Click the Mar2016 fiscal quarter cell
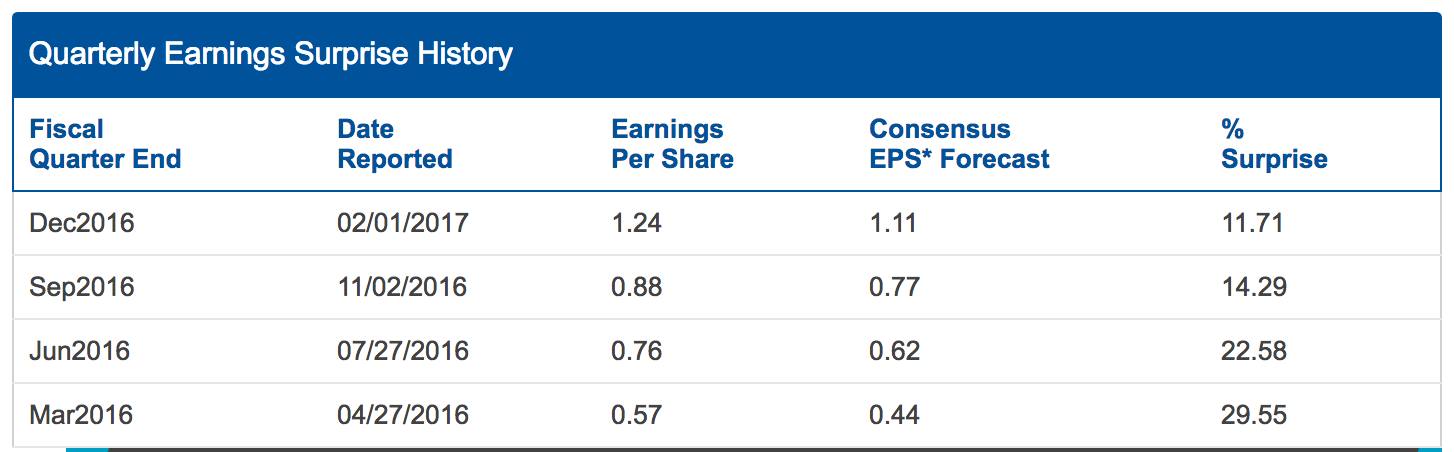The width and height of the screenshot is (1454, 452). click(x=81, y=414)
